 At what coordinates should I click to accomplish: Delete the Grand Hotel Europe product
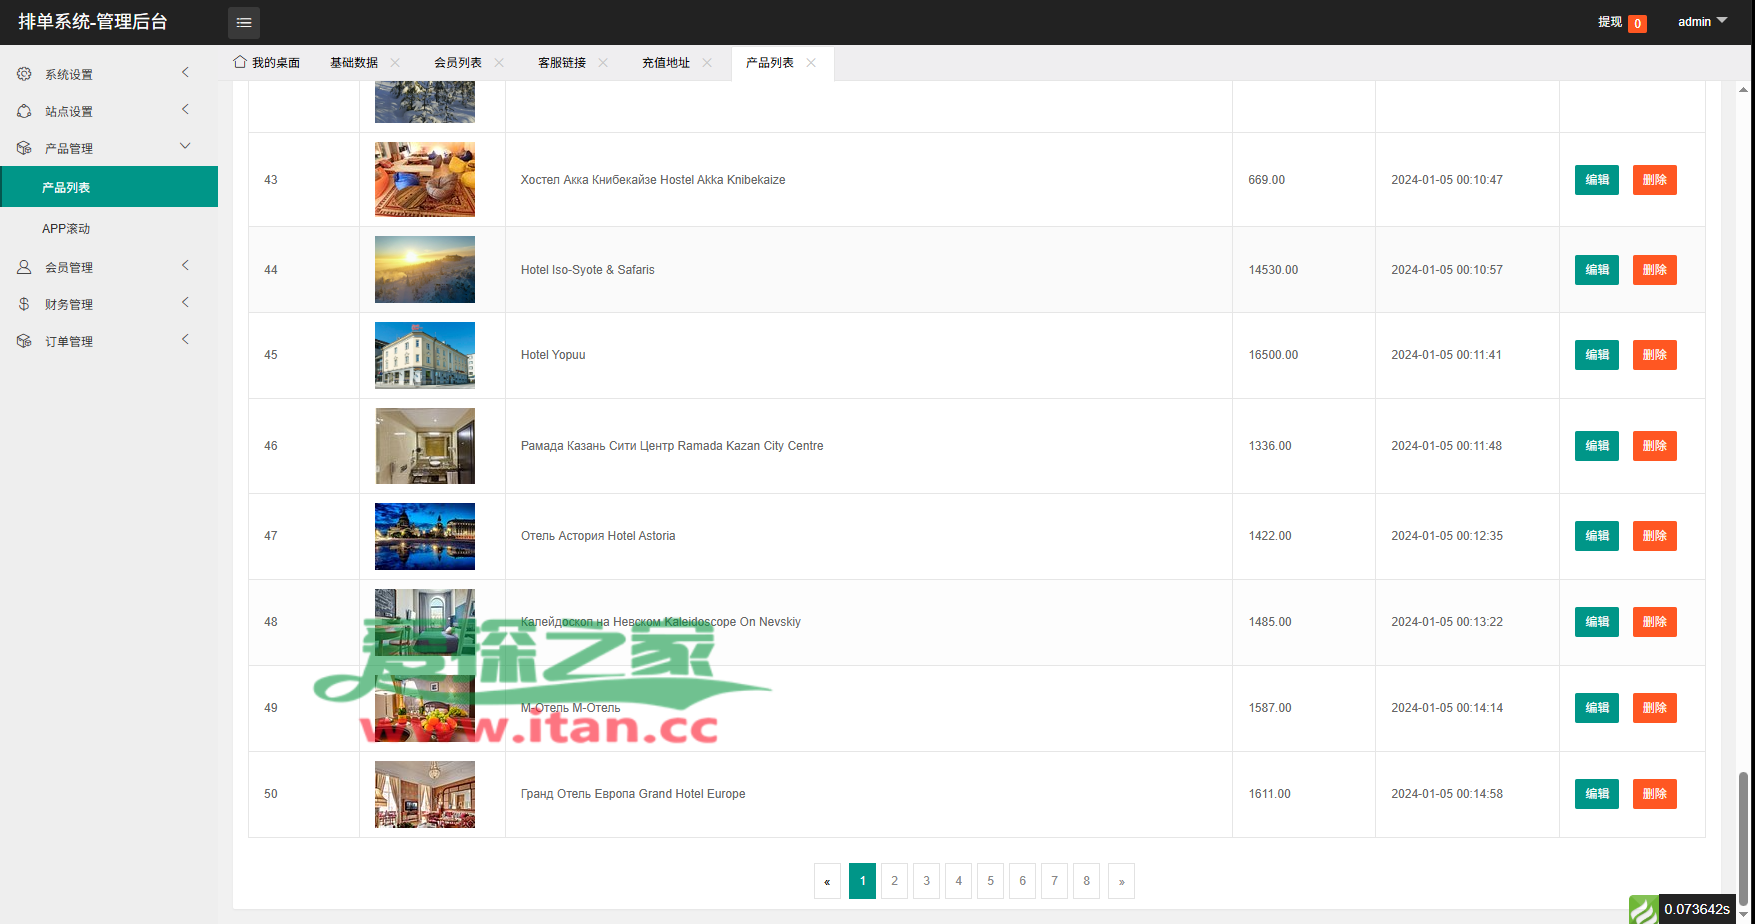1654,794
